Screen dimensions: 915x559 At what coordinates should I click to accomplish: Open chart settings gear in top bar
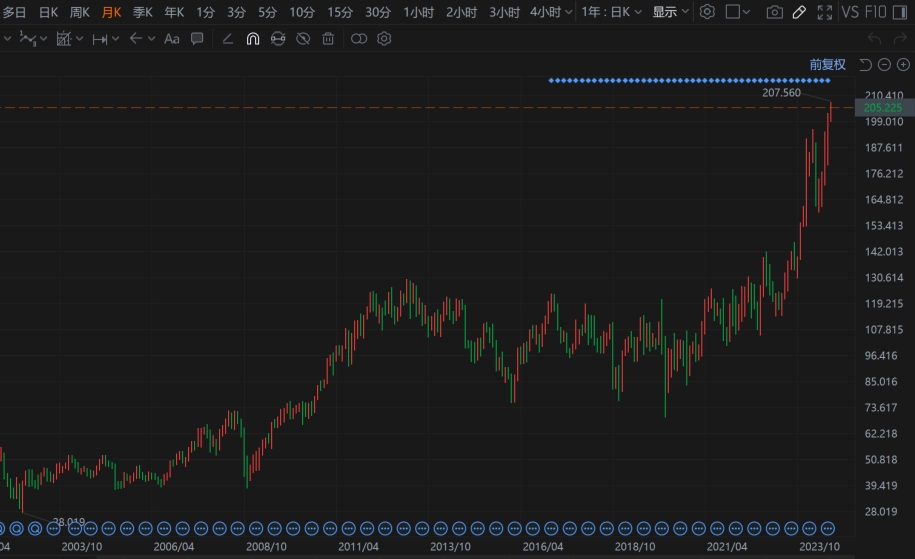pyautogui.click(x=707, y=12)
